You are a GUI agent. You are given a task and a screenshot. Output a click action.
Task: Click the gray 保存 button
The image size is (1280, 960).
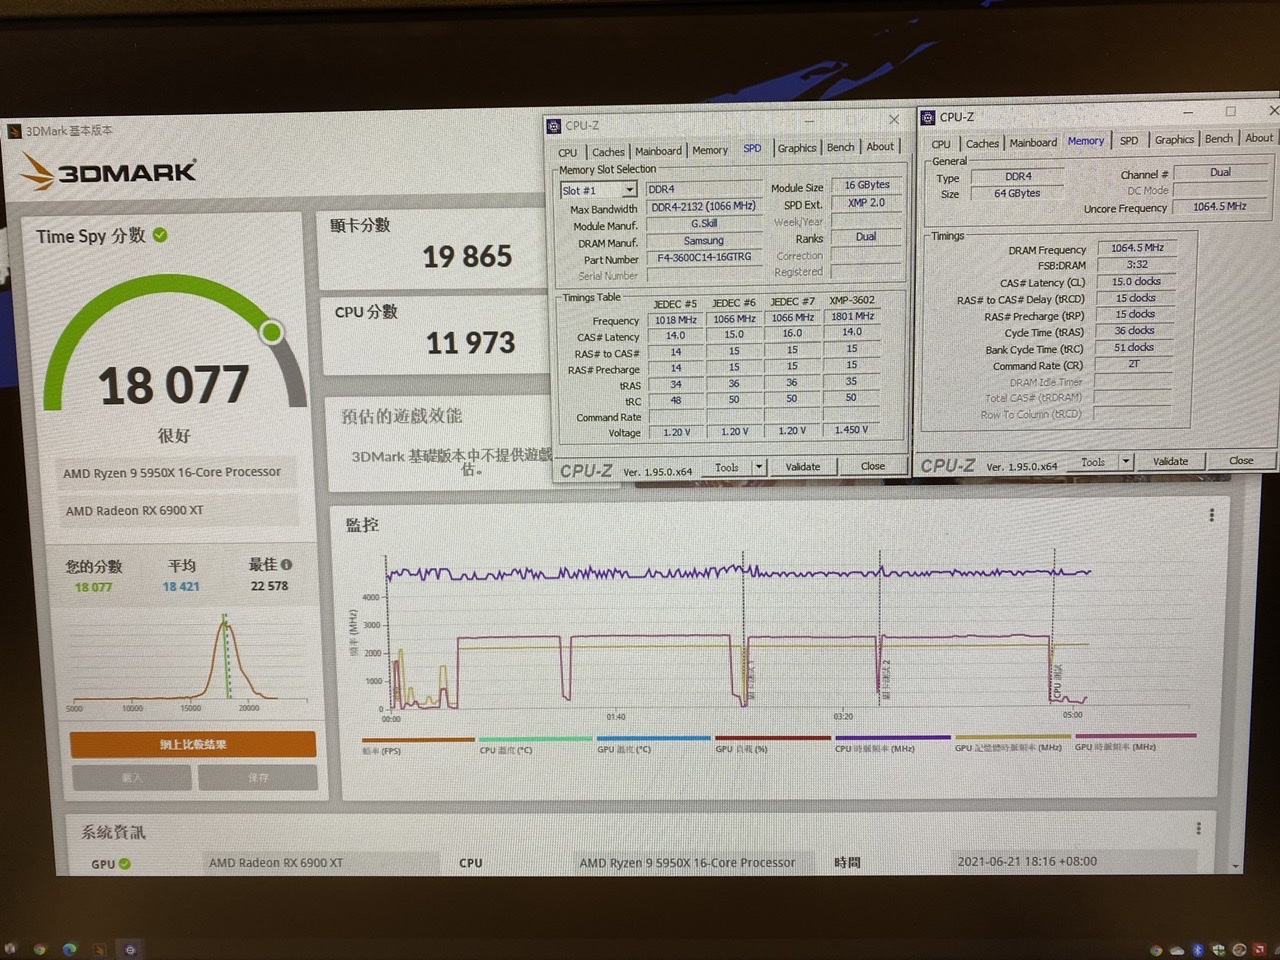click(x=258, y=777)
